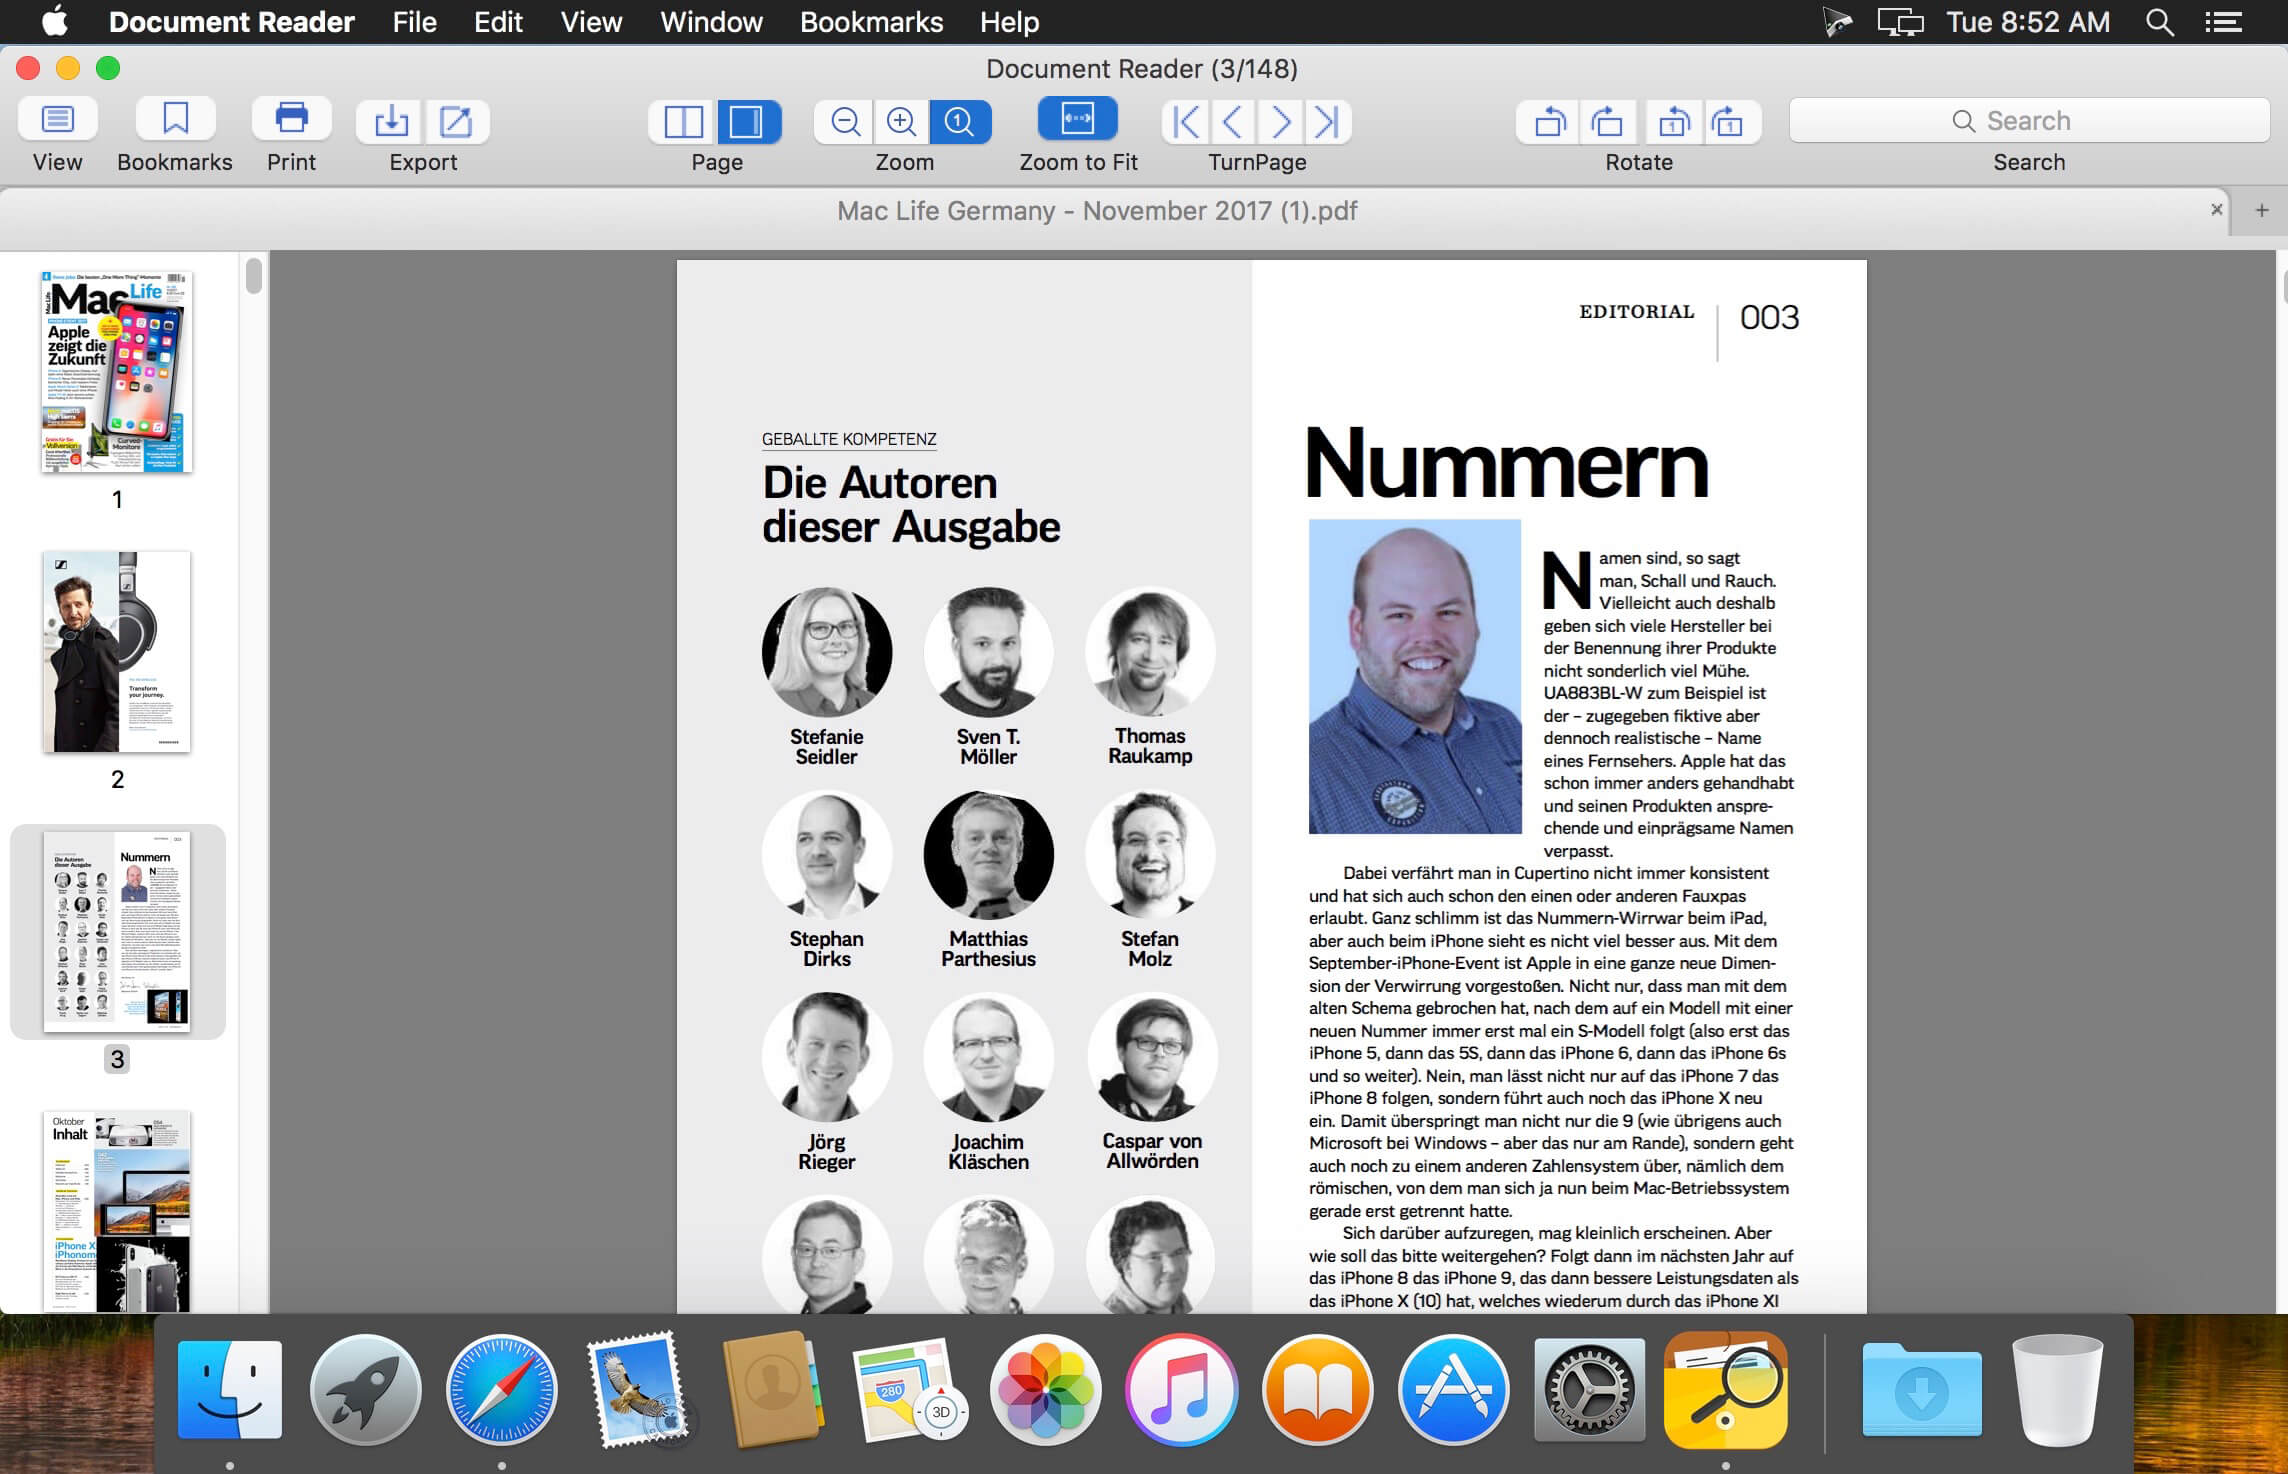Click the Export download arrow icon
The width and height of the screenshot is (2288, 1474).
coord(391,122)
